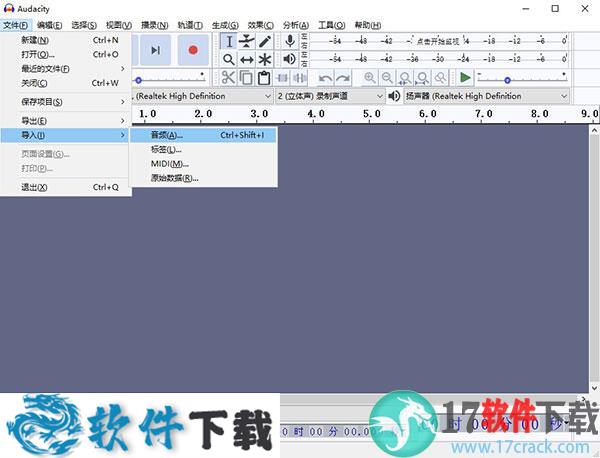Expand the 保存项目(S) submenu
The height and width of the screenshot is (458, 600).
click(x=66, y=102)
